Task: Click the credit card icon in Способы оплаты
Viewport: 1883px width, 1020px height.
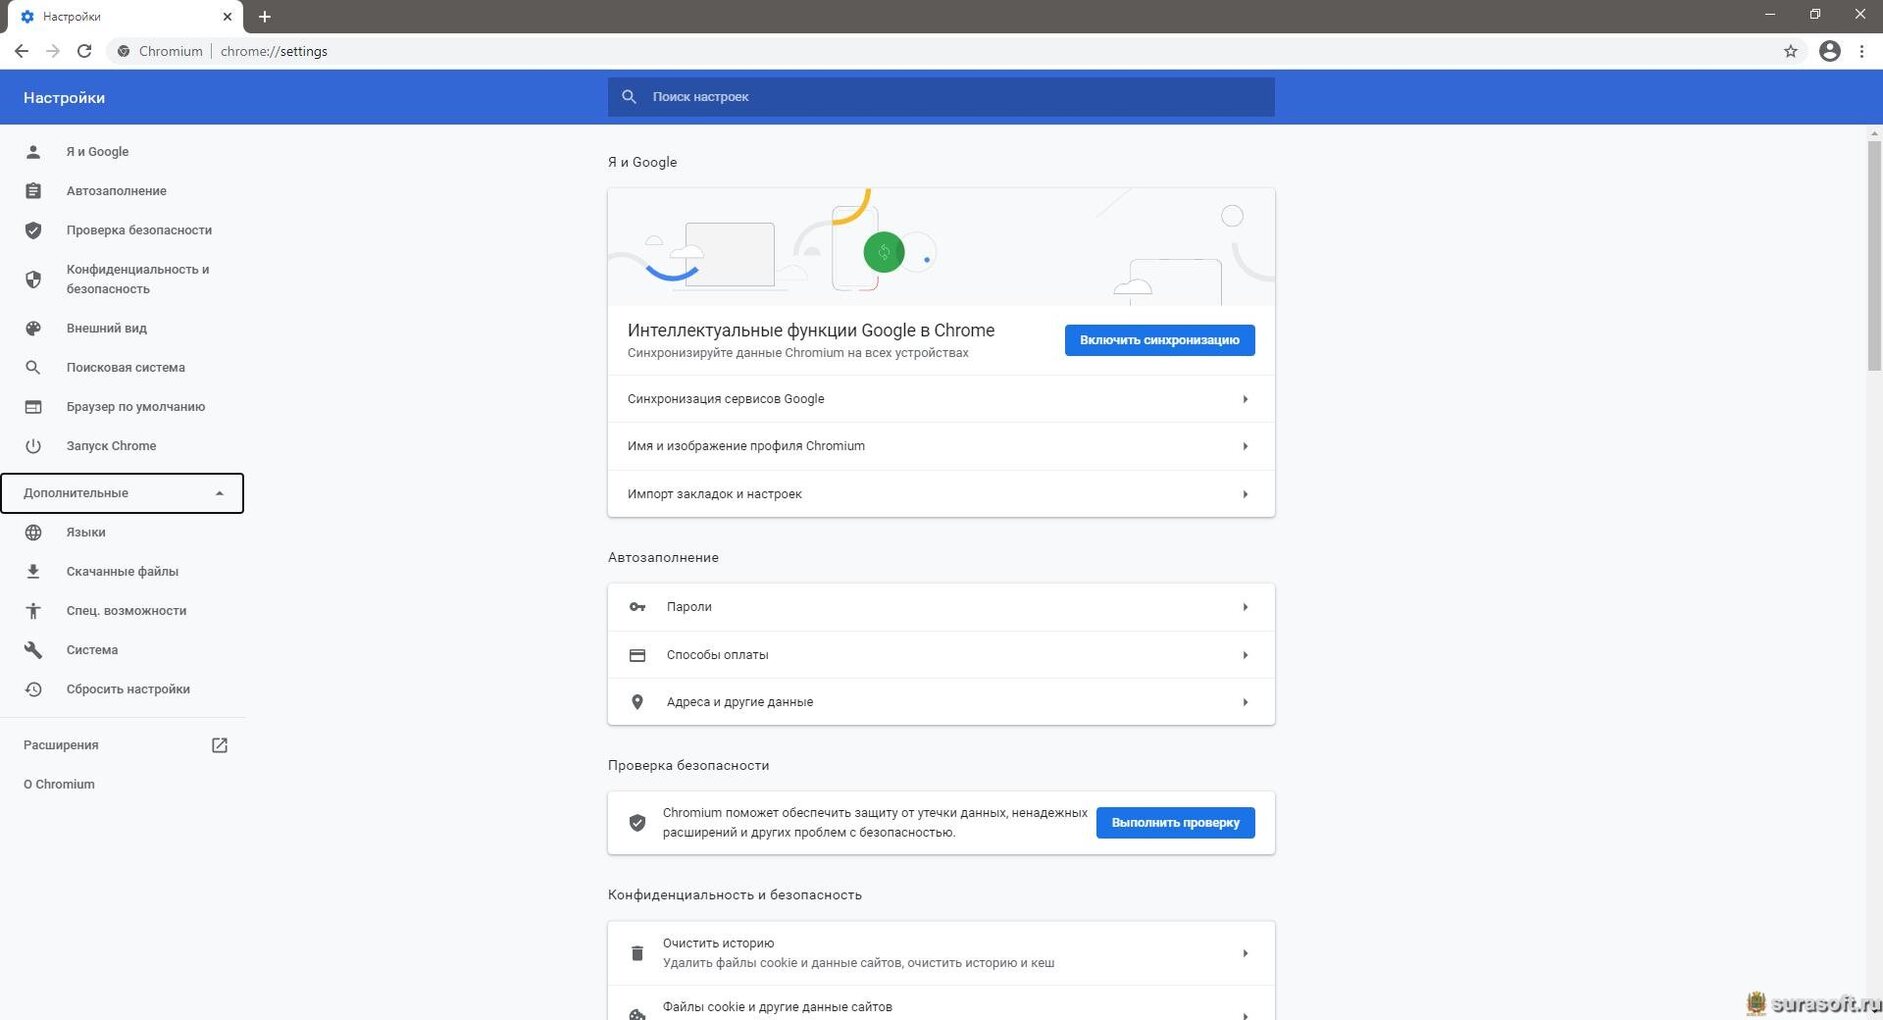Action: pos(637,655)
